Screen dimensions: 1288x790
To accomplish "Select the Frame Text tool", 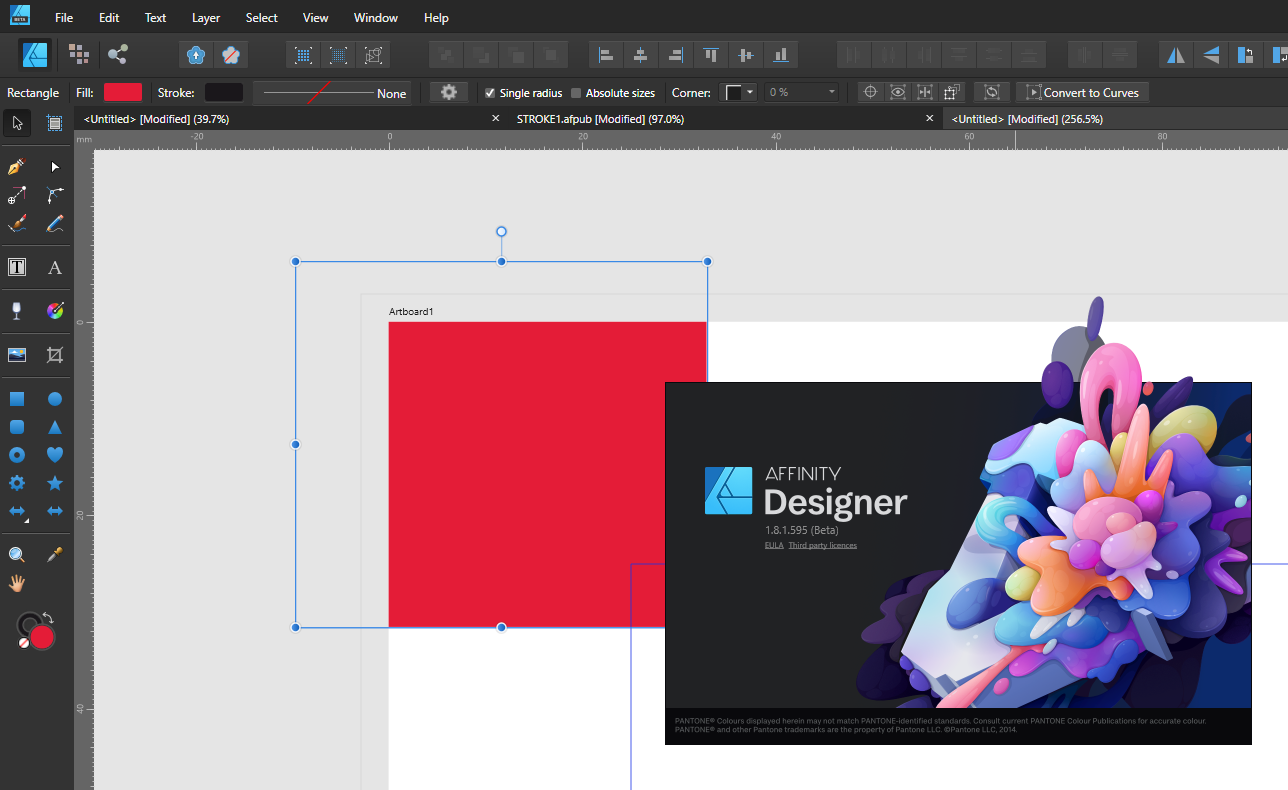I will click(17, 267).
